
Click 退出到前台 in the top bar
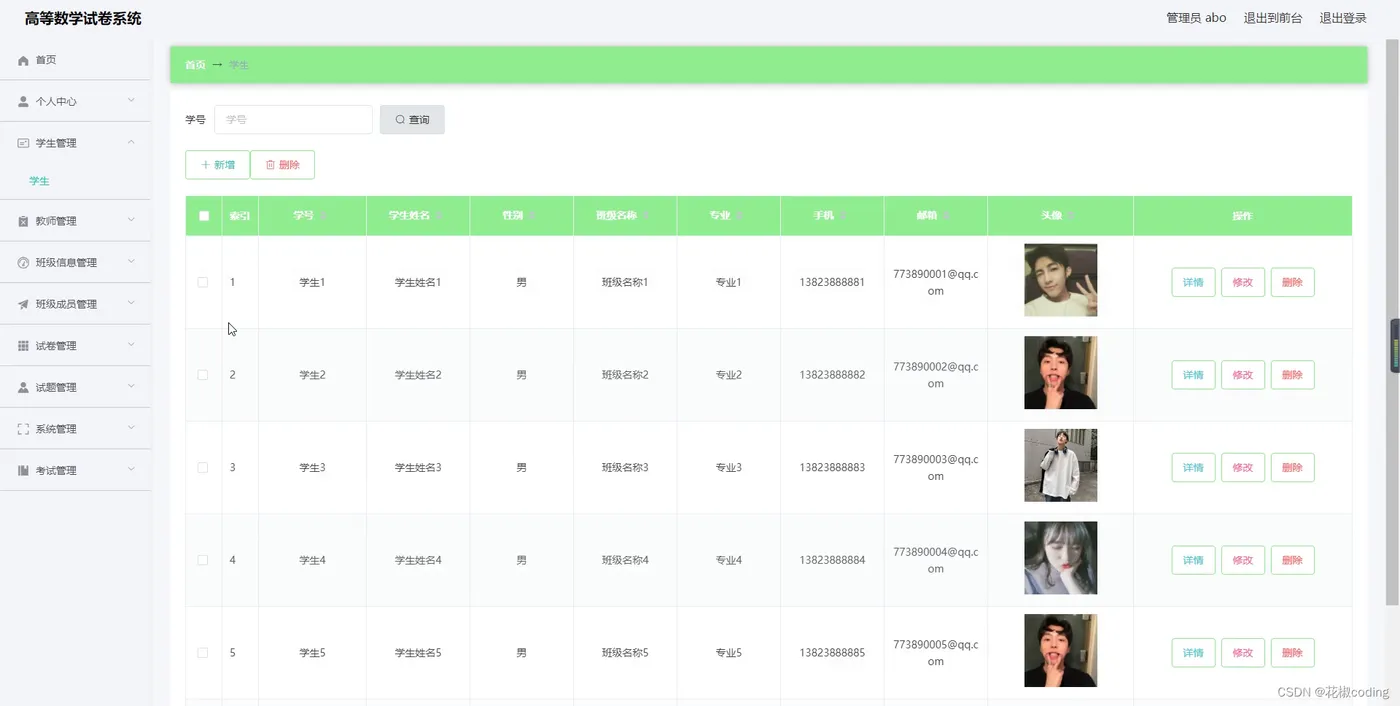1273,18
